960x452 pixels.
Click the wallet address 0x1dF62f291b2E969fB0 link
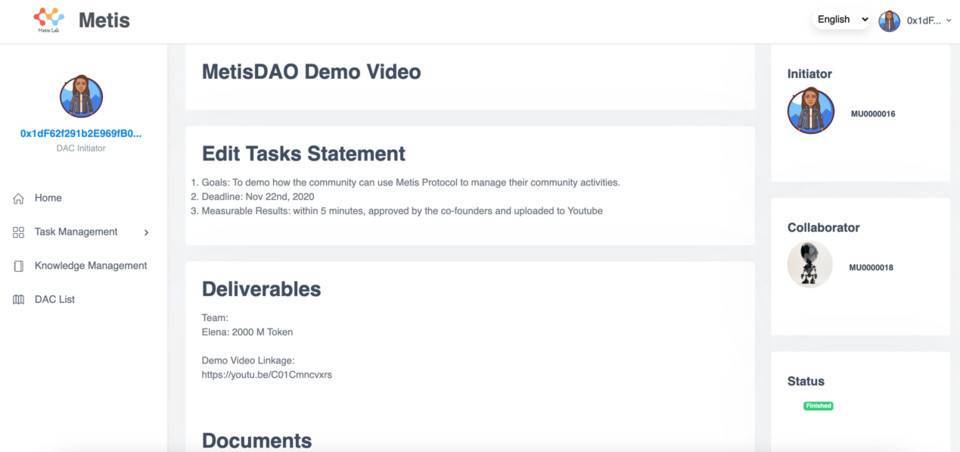pos(81,133)
